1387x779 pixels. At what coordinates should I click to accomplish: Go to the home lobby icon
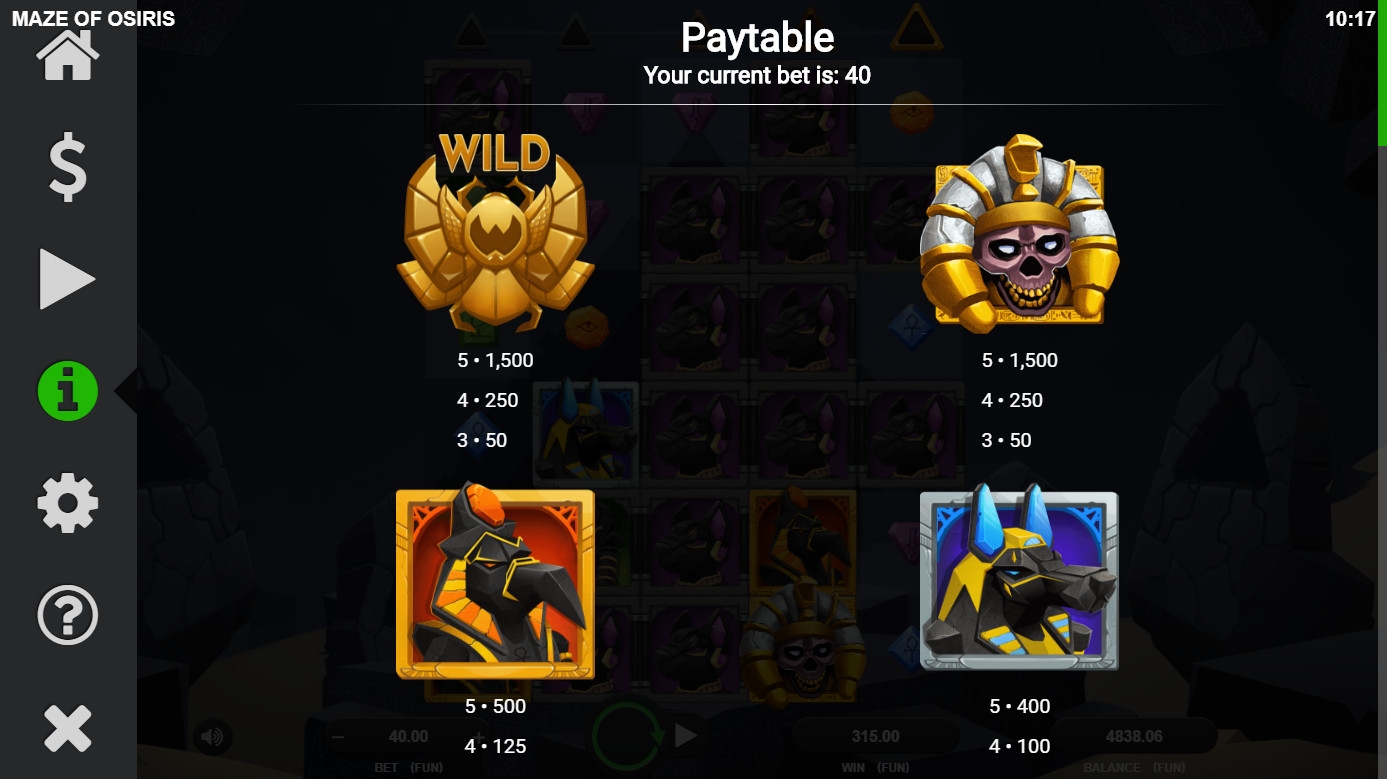pos(68,56)
